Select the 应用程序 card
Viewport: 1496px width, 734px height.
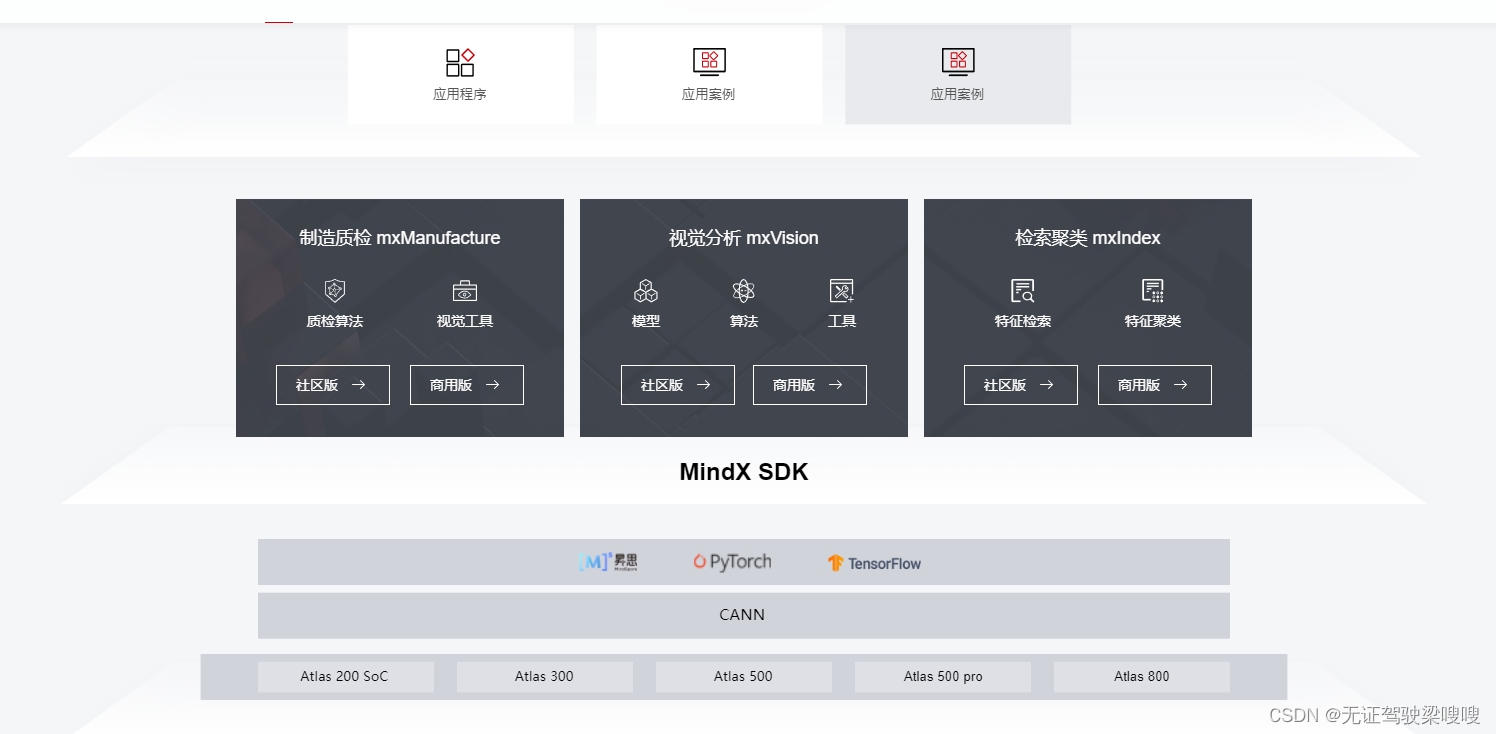pos(461,75)
